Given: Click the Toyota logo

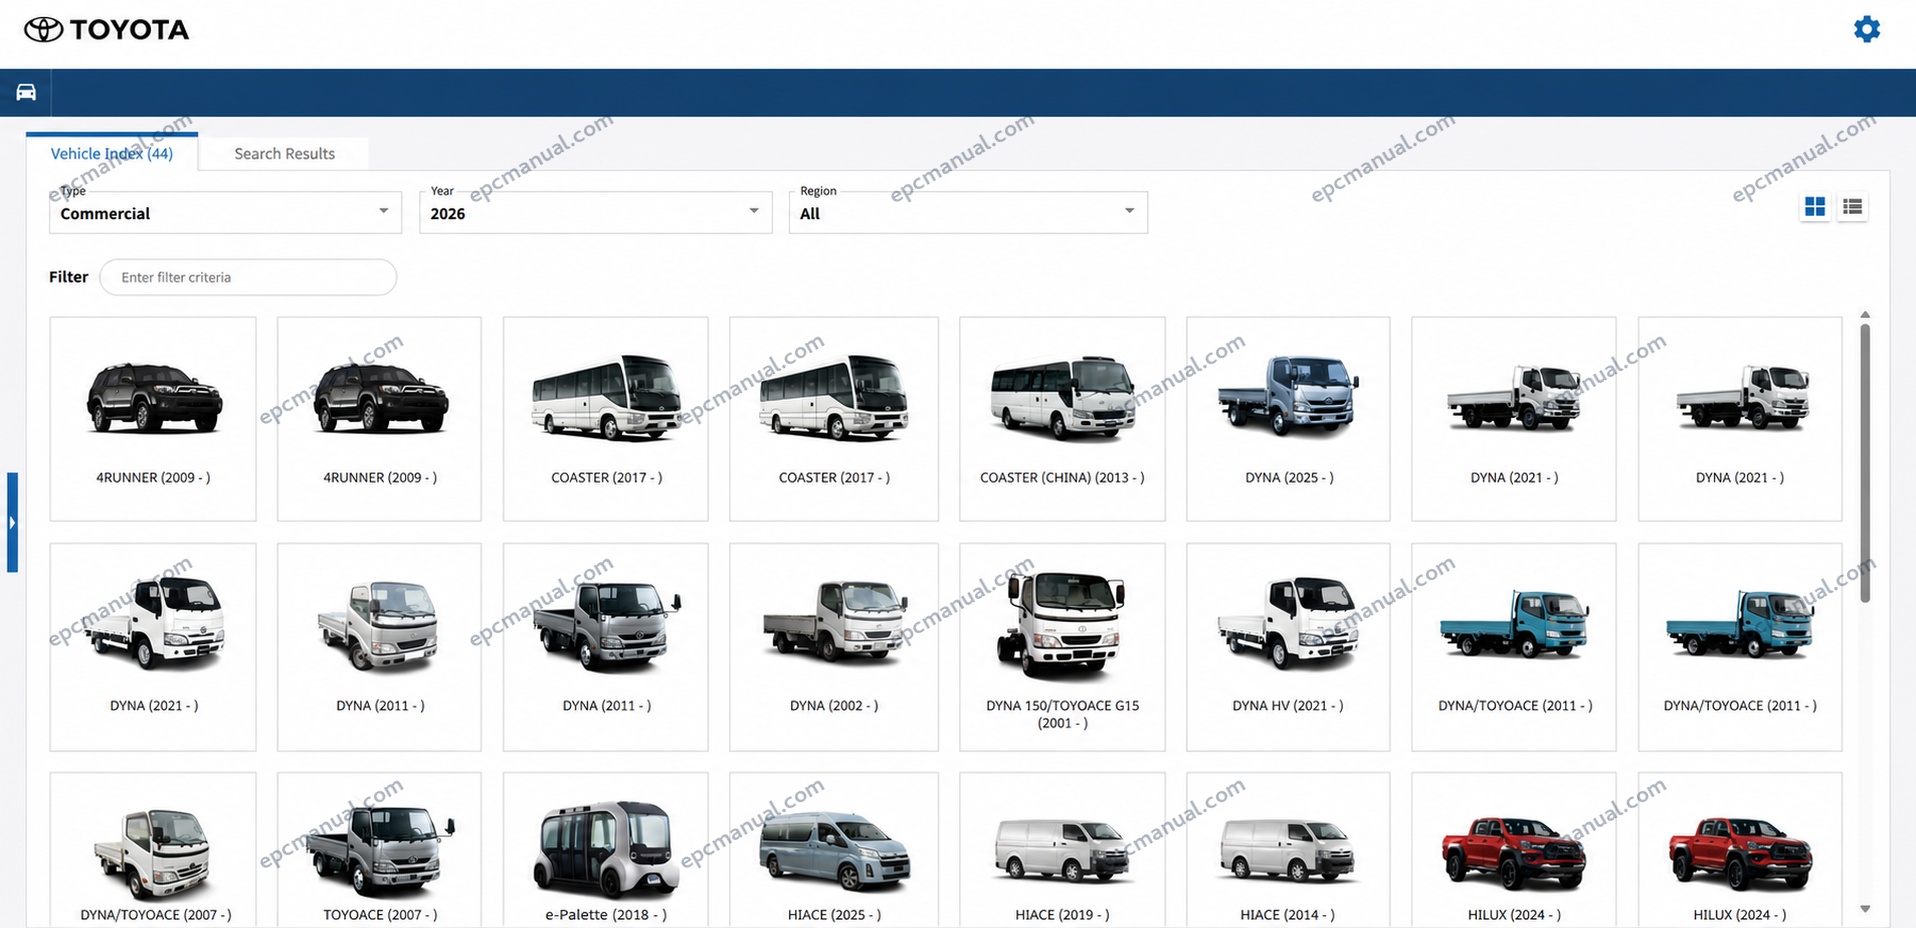Looking at the screenshot, I should tap(107, 30).
